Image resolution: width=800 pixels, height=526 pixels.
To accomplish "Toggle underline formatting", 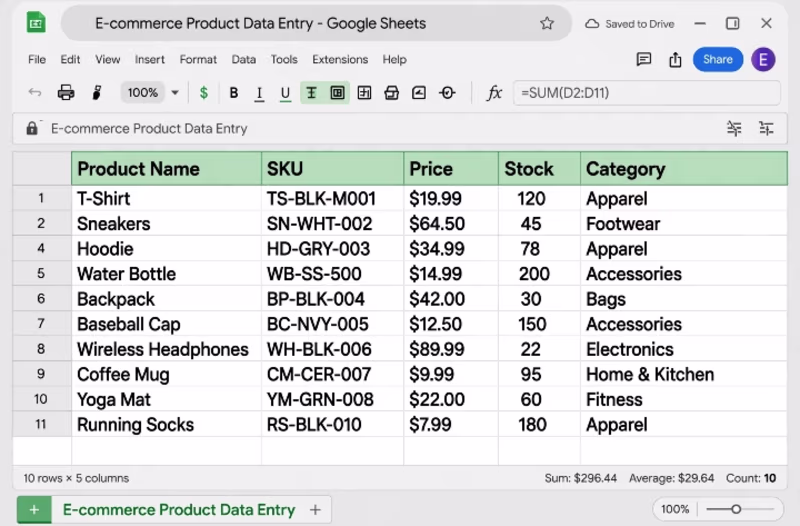I will (x=285, y=93).
